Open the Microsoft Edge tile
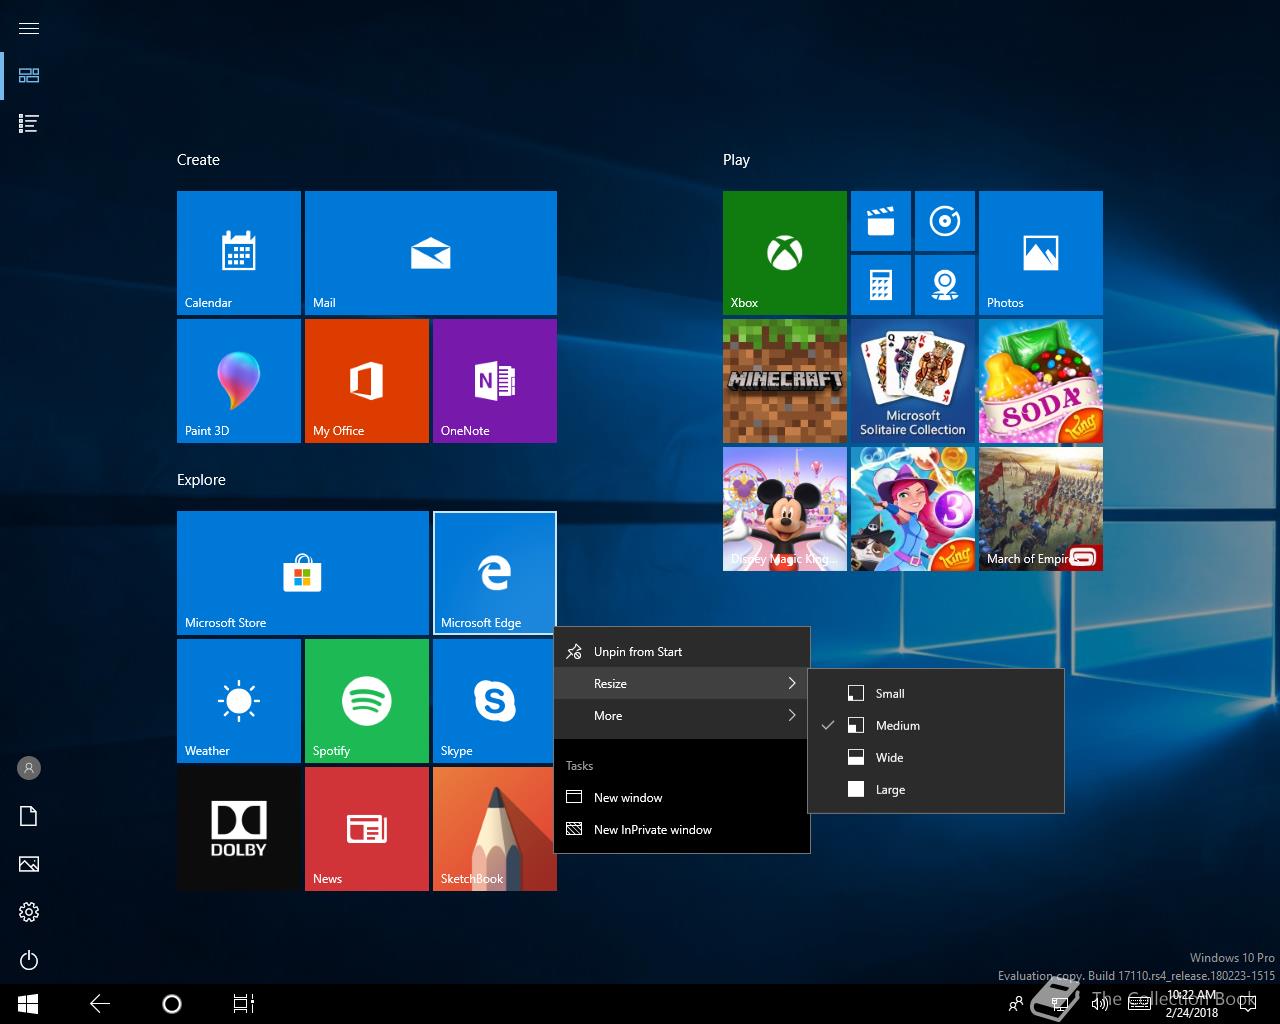Viewport: 1280px width, 1024px height. pos(495,573)
